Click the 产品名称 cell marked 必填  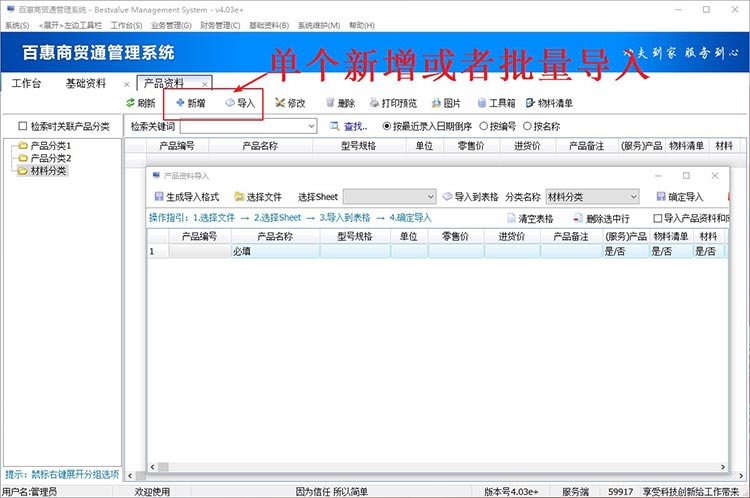[x=276, y=251]
